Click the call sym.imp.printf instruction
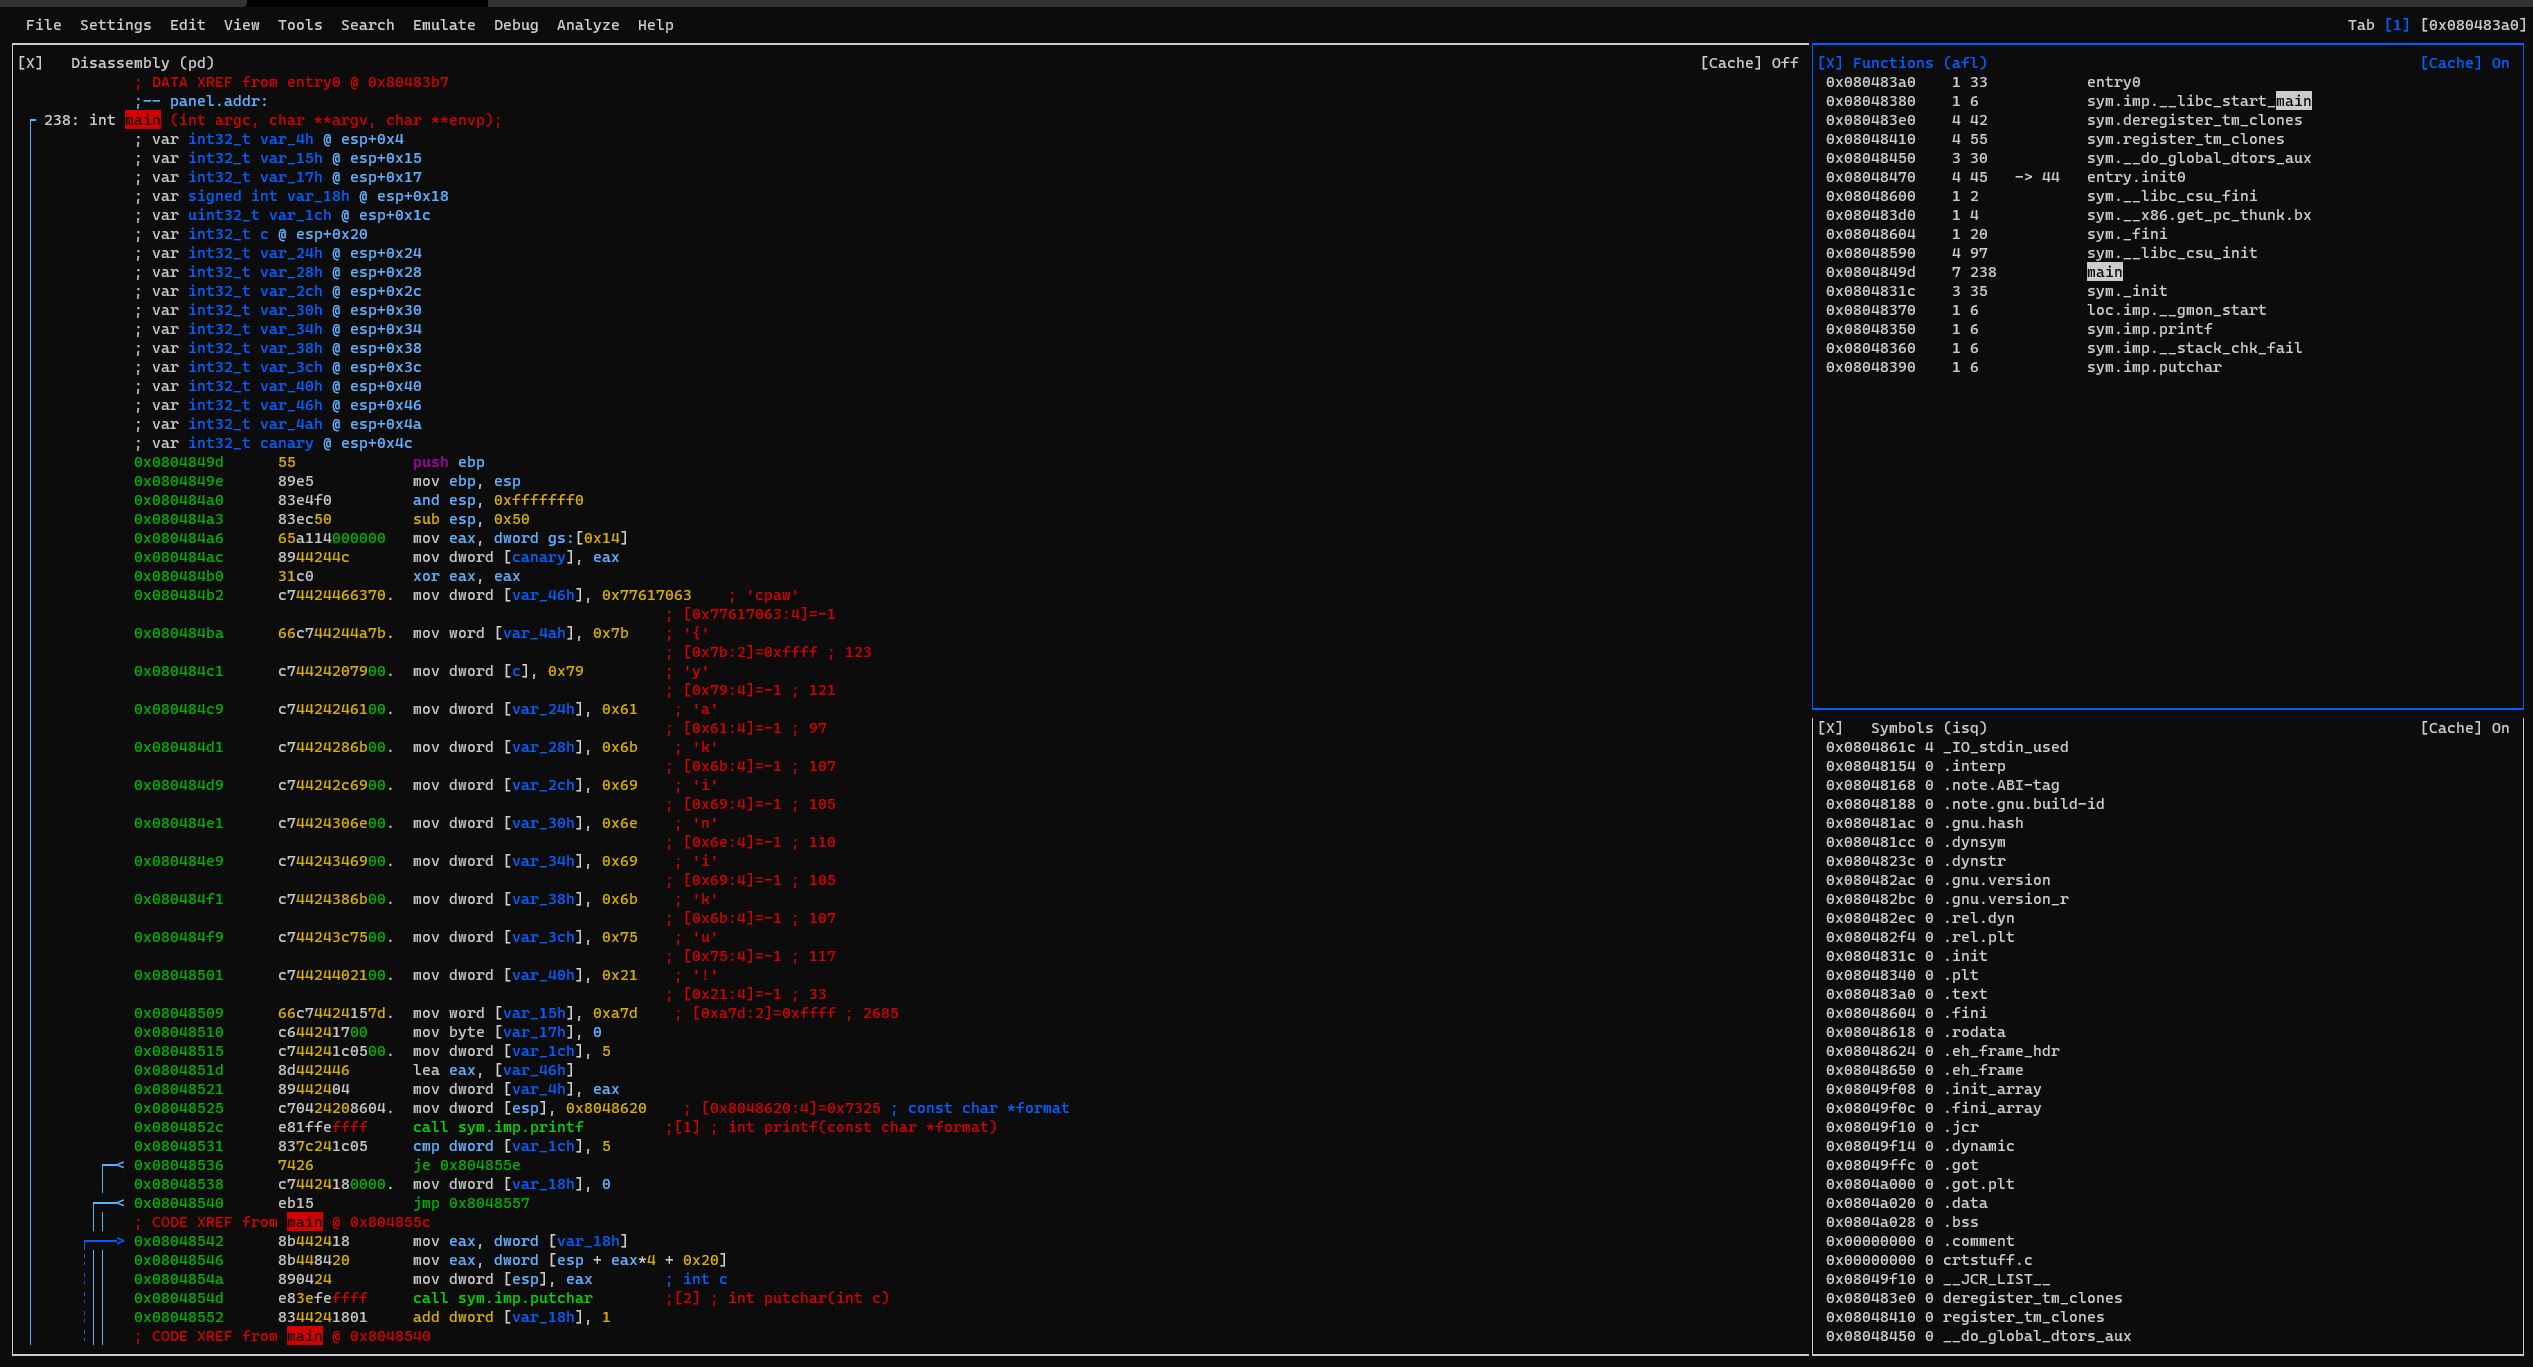 [x=497, y=1127]
